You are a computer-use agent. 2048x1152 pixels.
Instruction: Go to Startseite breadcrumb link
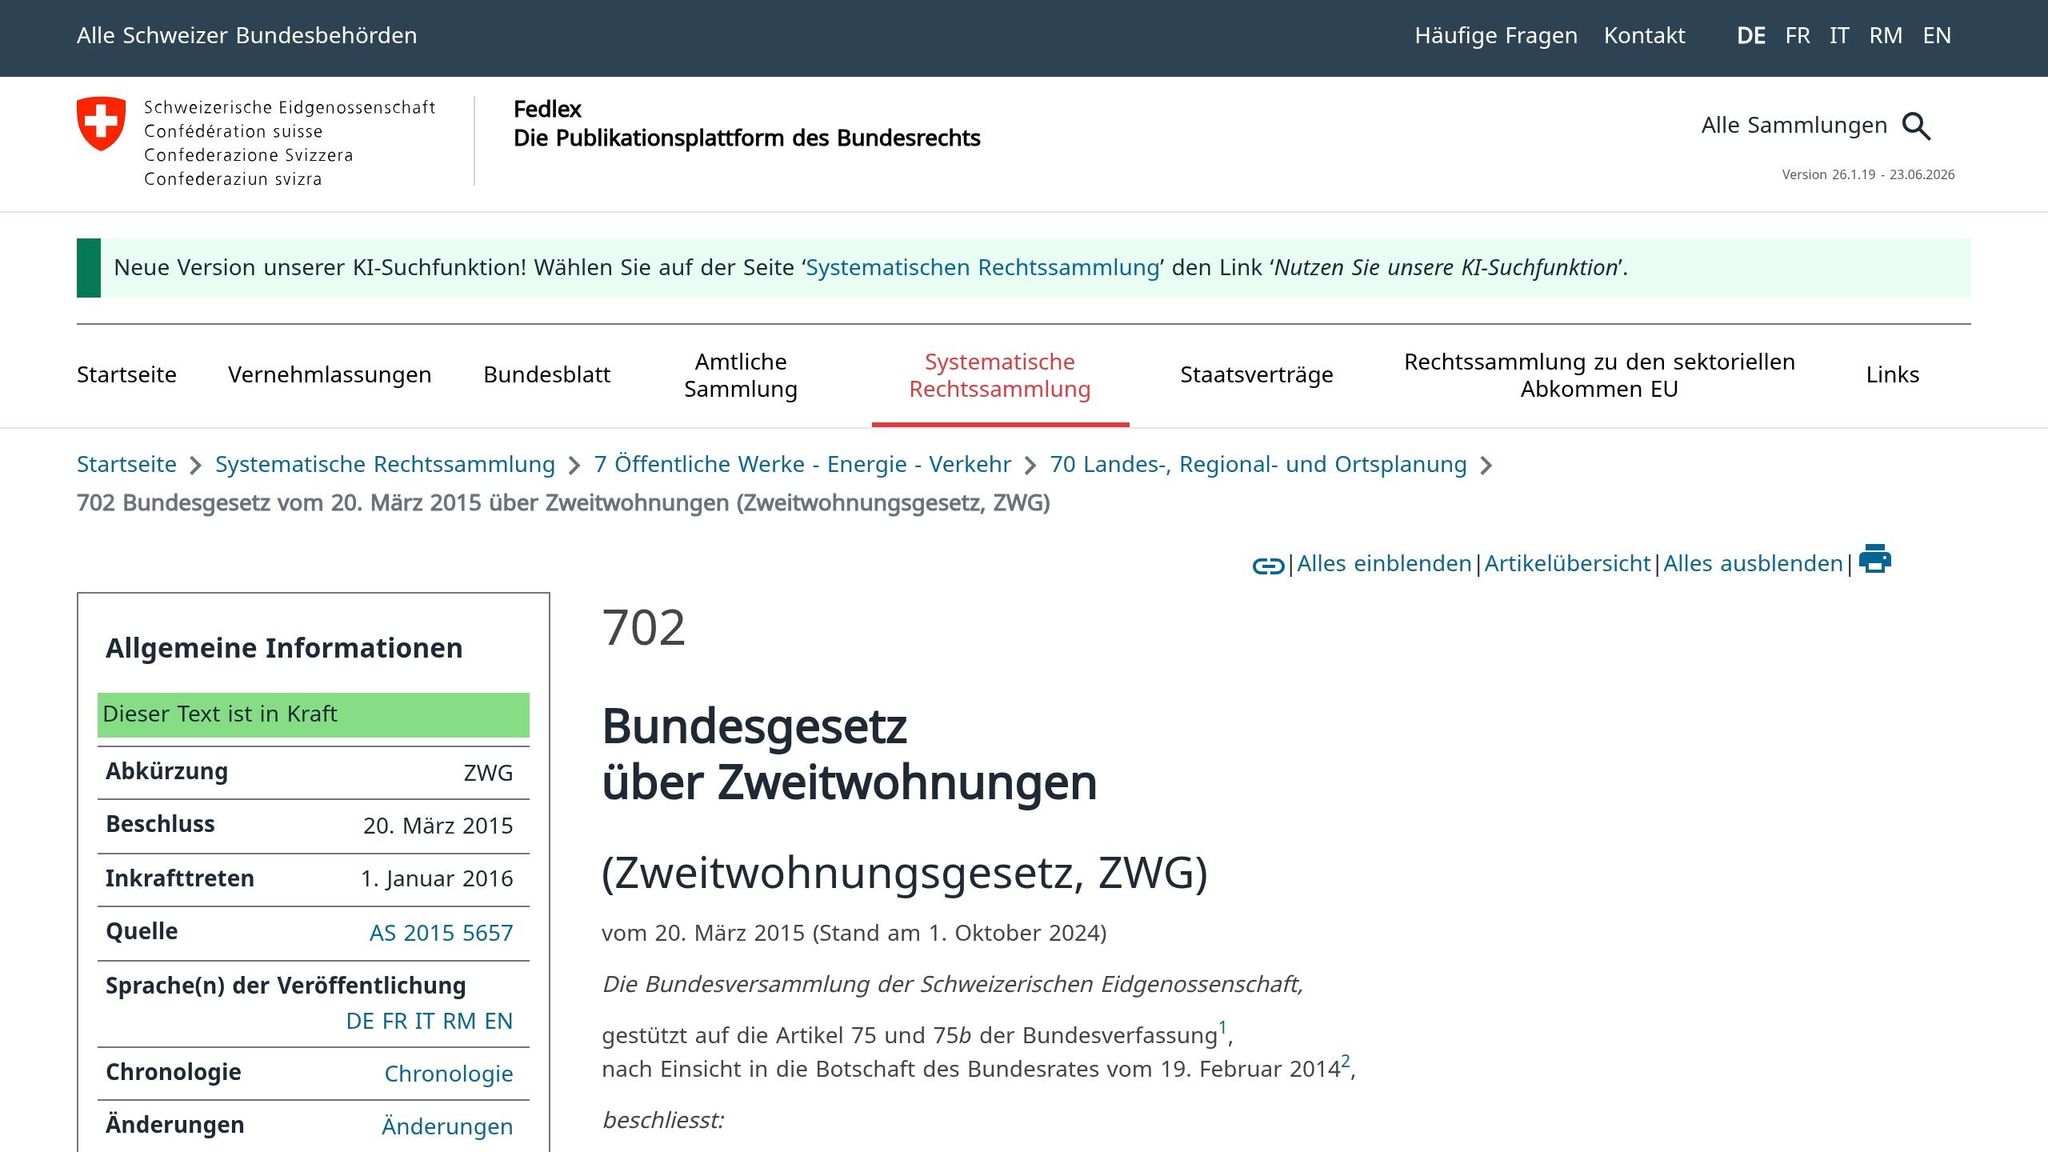click(127, 465)
